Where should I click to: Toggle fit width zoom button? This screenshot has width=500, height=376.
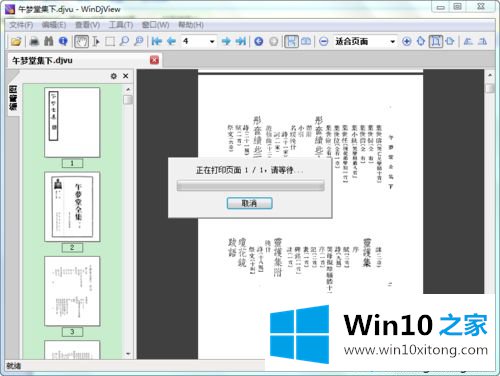pos(450,41)
